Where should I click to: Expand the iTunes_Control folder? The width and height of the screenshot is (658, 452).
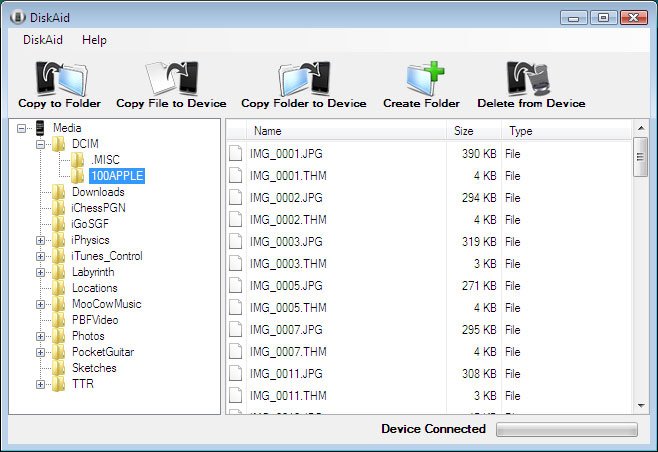[x=40, y=256]
